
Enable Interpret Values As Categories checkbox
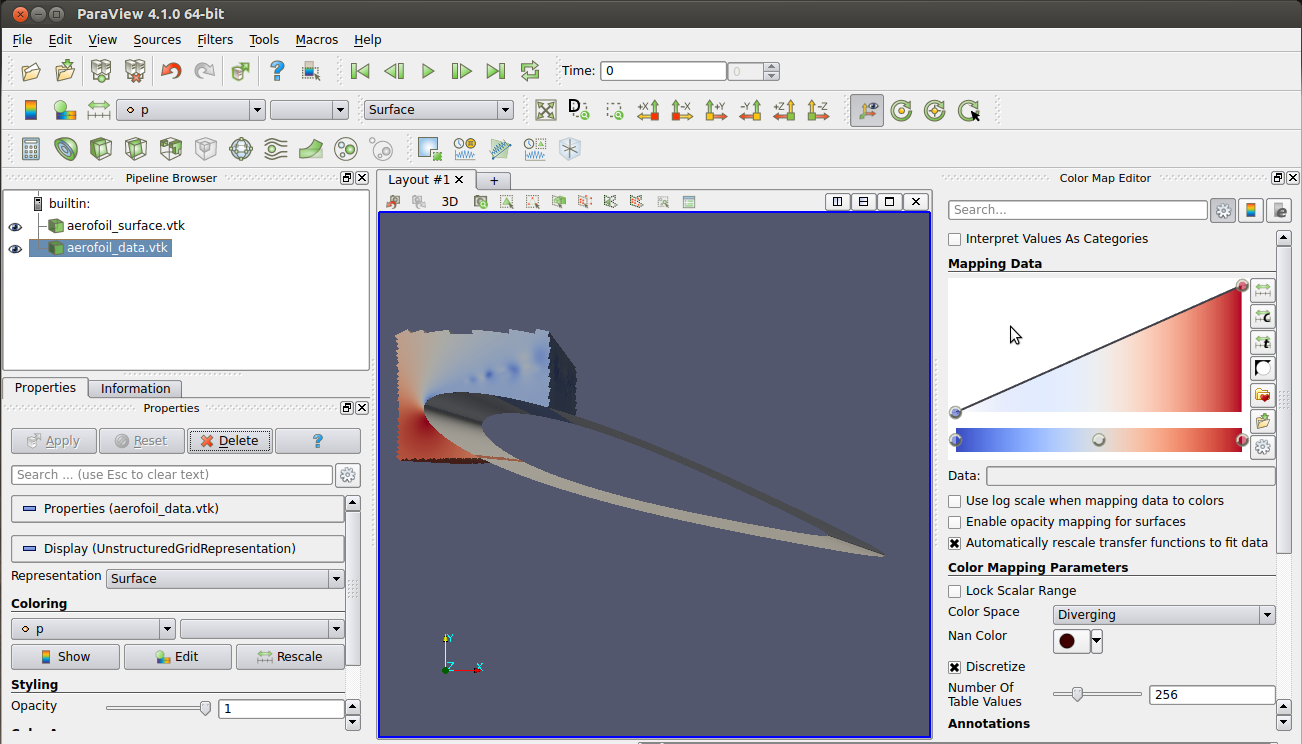pyautogui.click(x=955, y=239)
